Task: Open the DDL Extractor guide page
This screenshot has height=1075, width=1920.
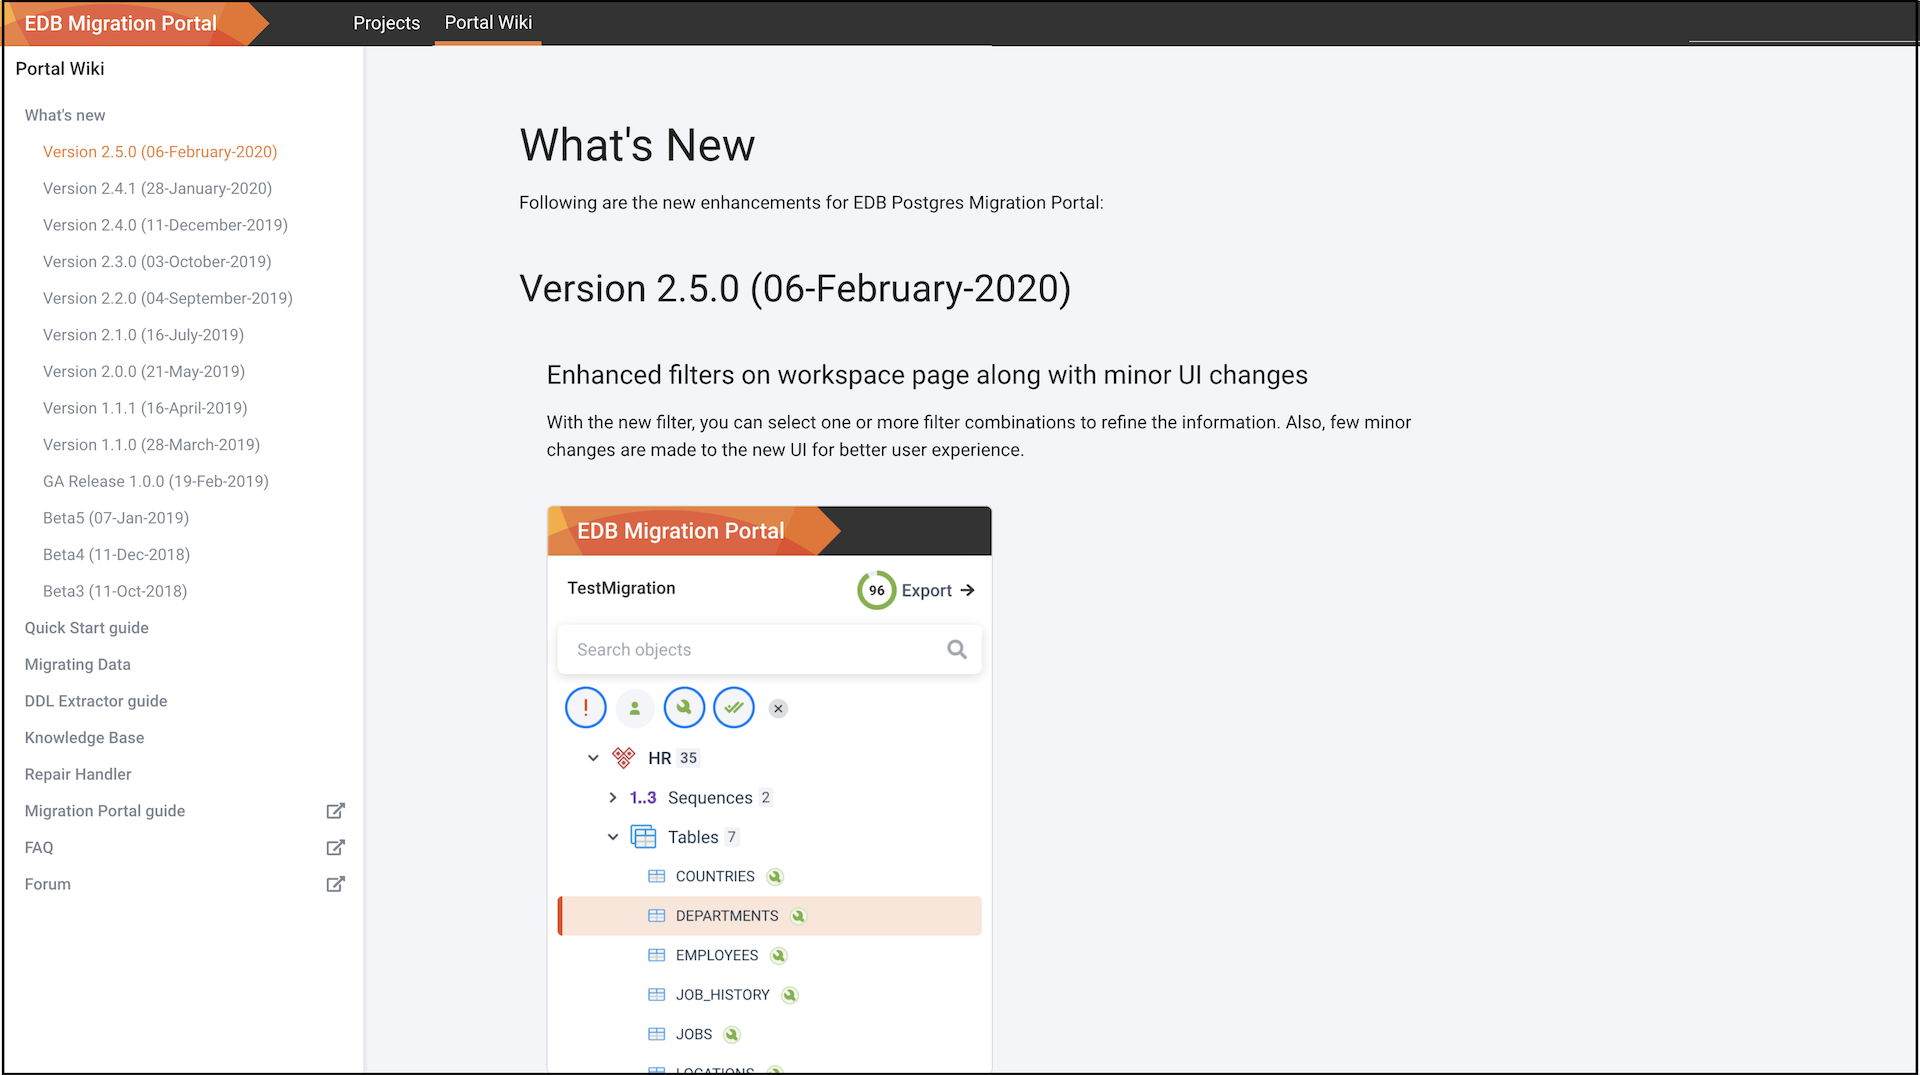Action: pyautogui.click(x=96, y=702)
